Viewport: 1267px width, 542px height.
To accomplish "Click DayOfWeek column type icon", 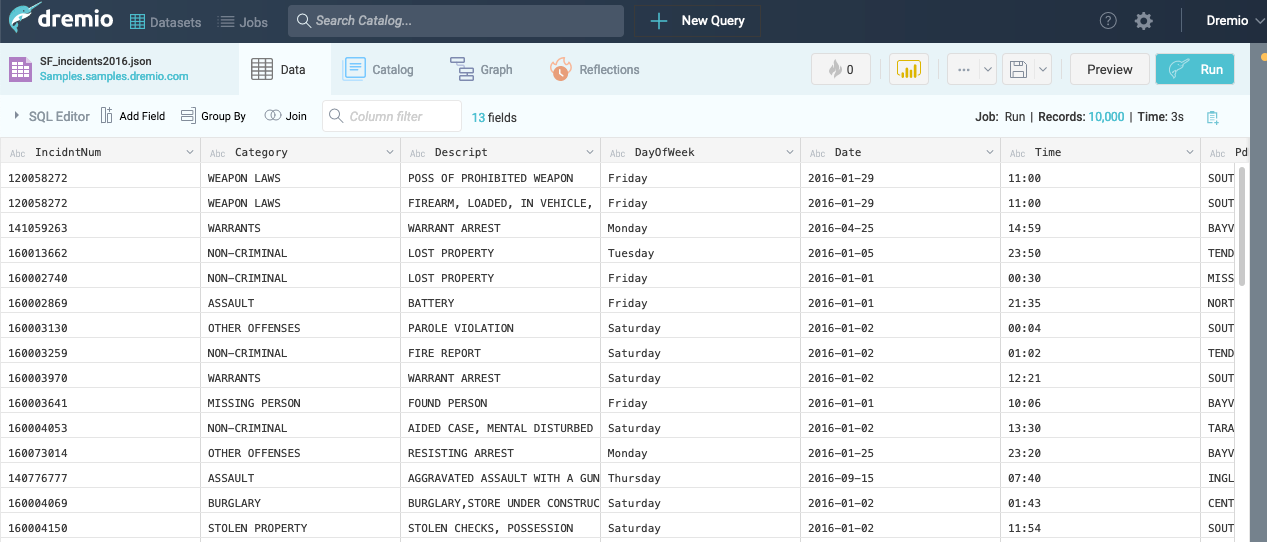I will (617, 153).
